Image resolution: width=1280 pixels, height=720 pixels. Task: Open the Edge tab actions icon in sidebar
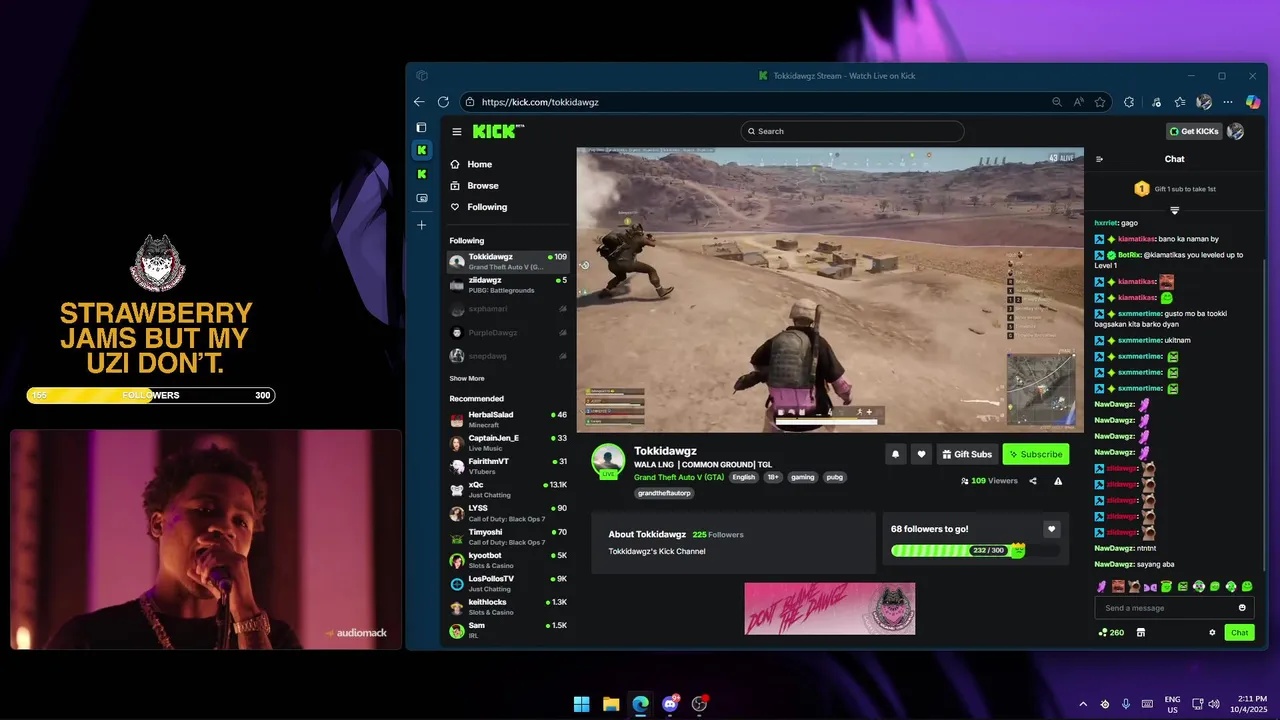click(x=421, y=128)
